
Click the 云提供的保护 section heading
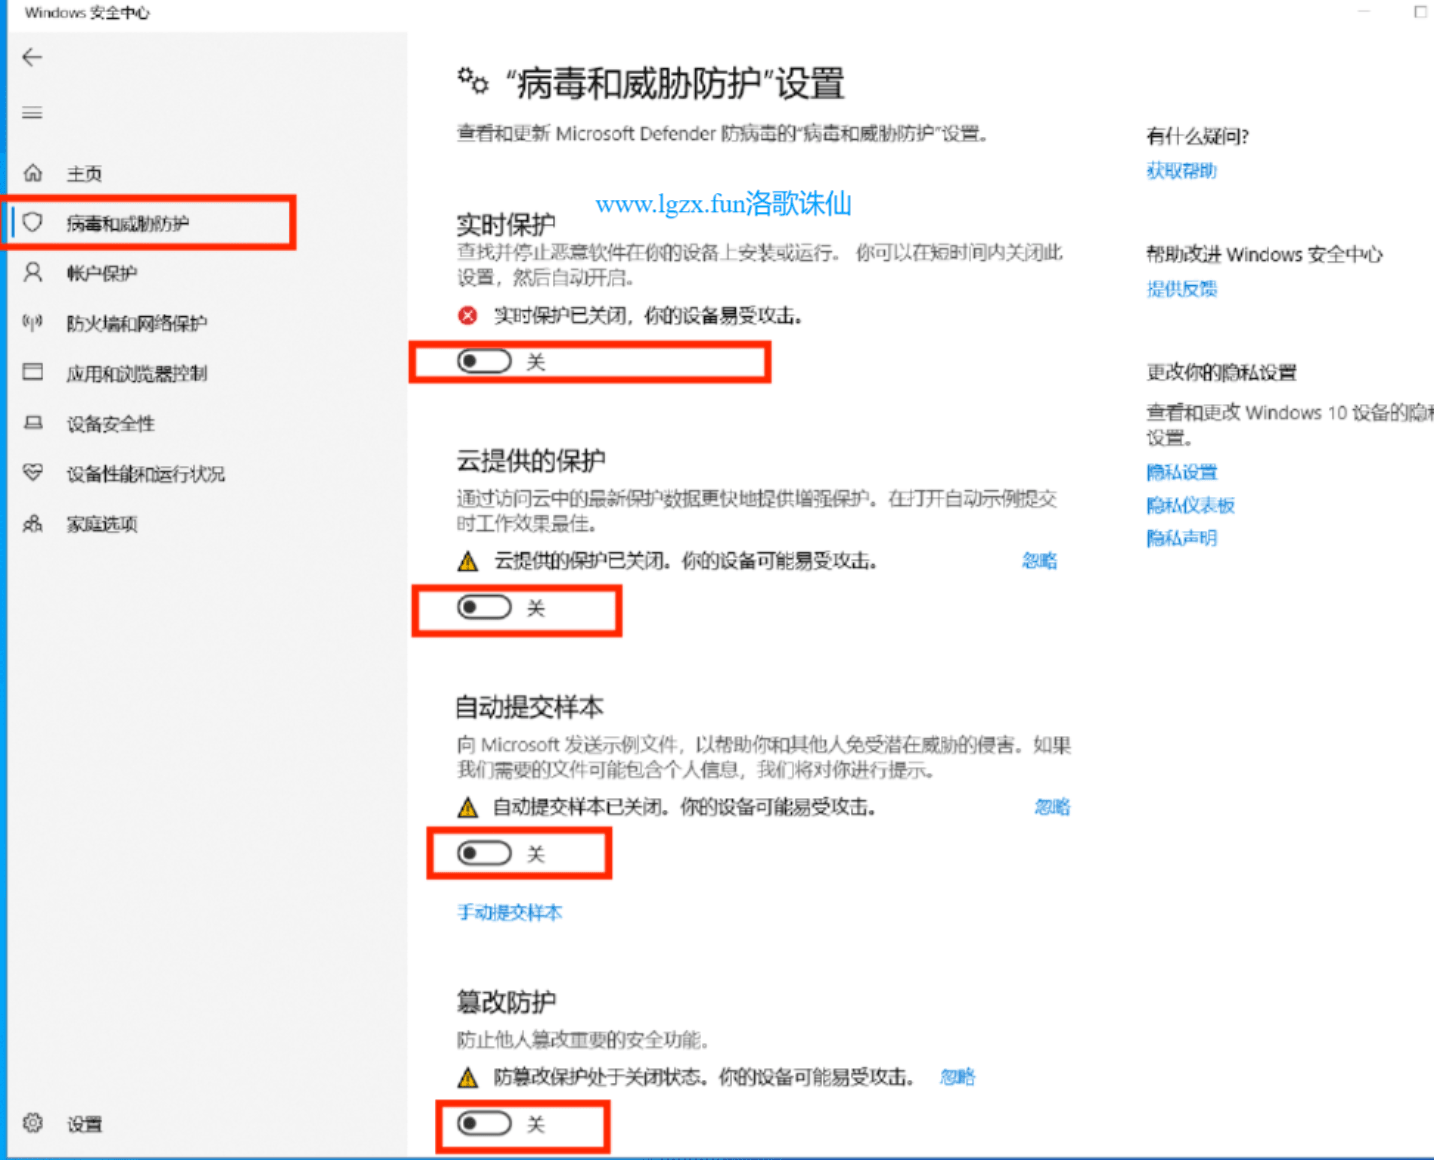pyautogui.click(x=531, y=461)
